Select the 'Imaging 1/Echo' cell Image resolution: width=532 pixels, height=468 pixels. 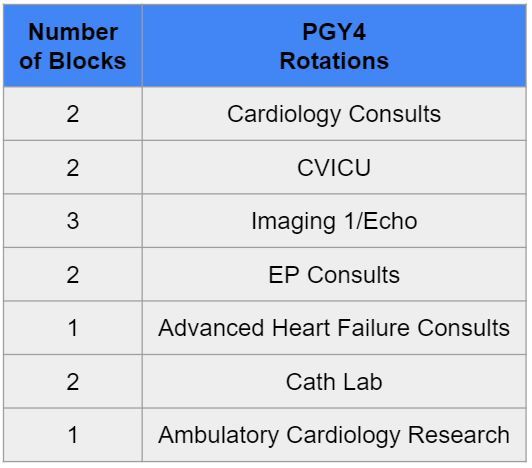point(334,221)
